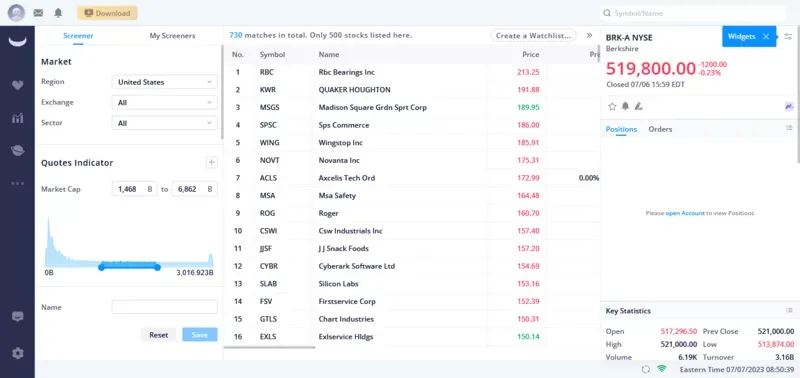Viewport: 800px width, 378px height.
Task: Open the chat feedback icon in sidebar
Action: [17, 317]
